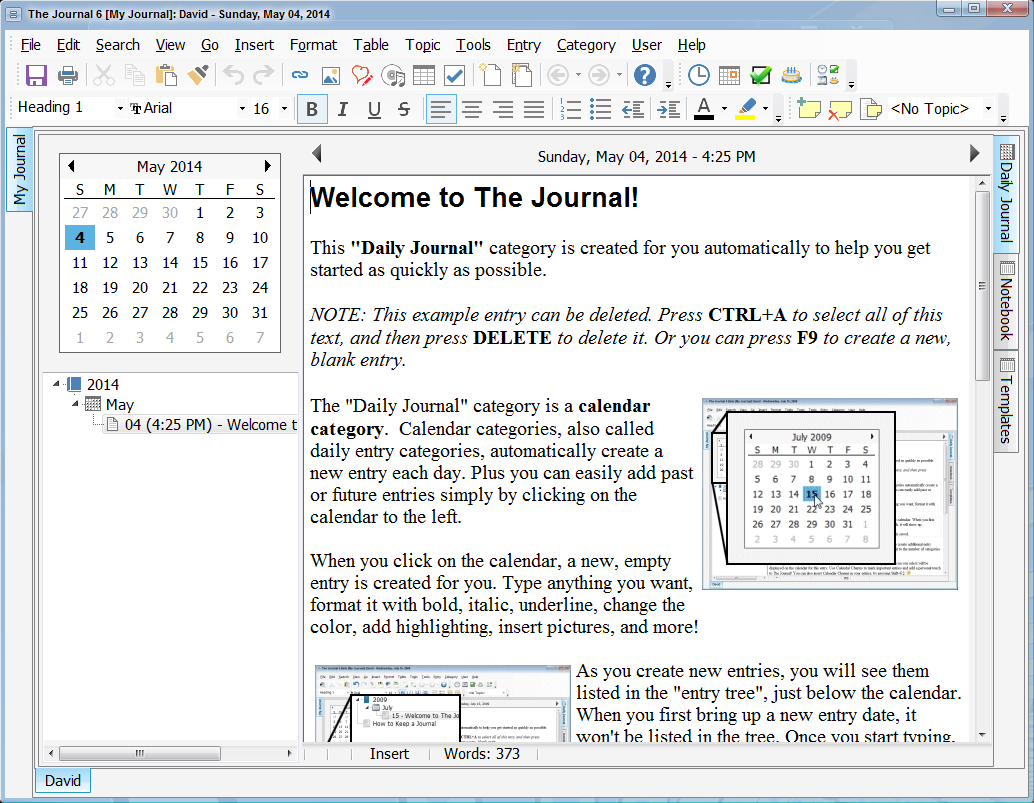Select the My Journal side tab
Image resolution: width=1034 pixels, height=803 pixels.
pos(20,169)
